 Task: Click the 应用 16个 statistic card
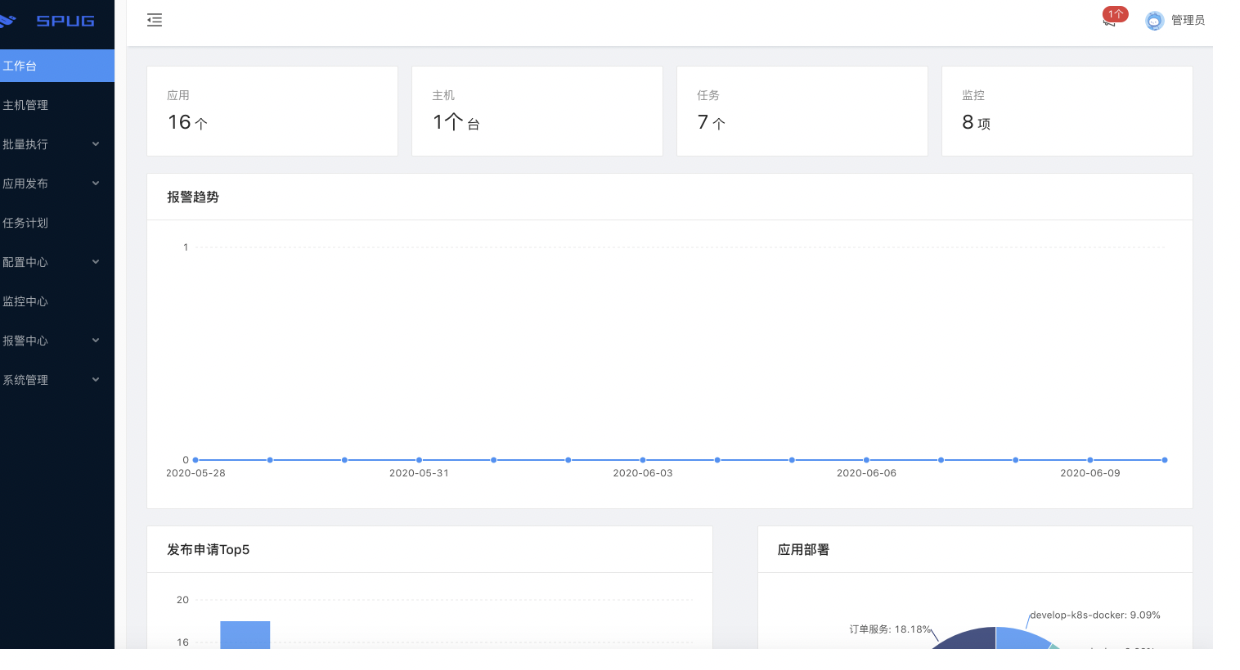point(272,111)
